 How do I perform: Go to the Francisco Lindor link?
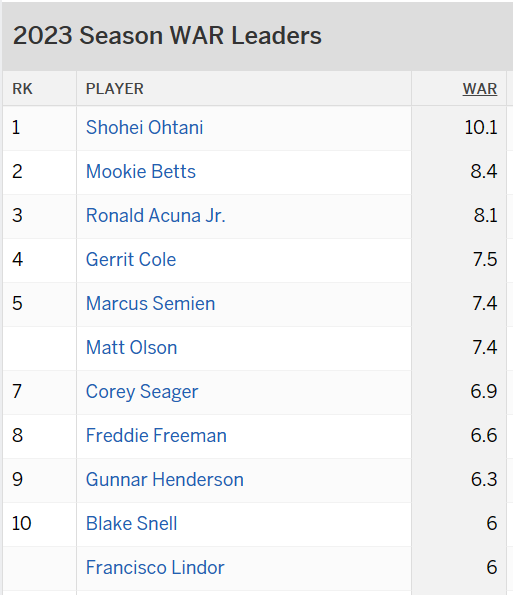(155, 568)
